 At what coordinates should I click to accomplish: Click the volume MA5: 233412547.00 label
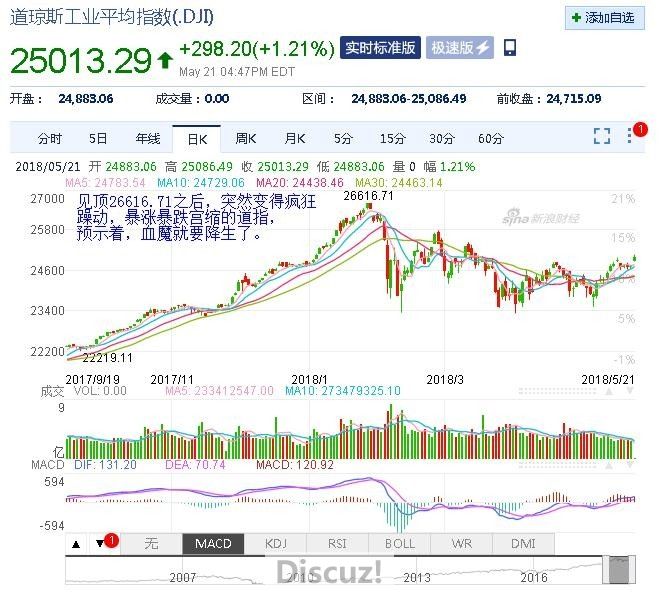[219, 391]
